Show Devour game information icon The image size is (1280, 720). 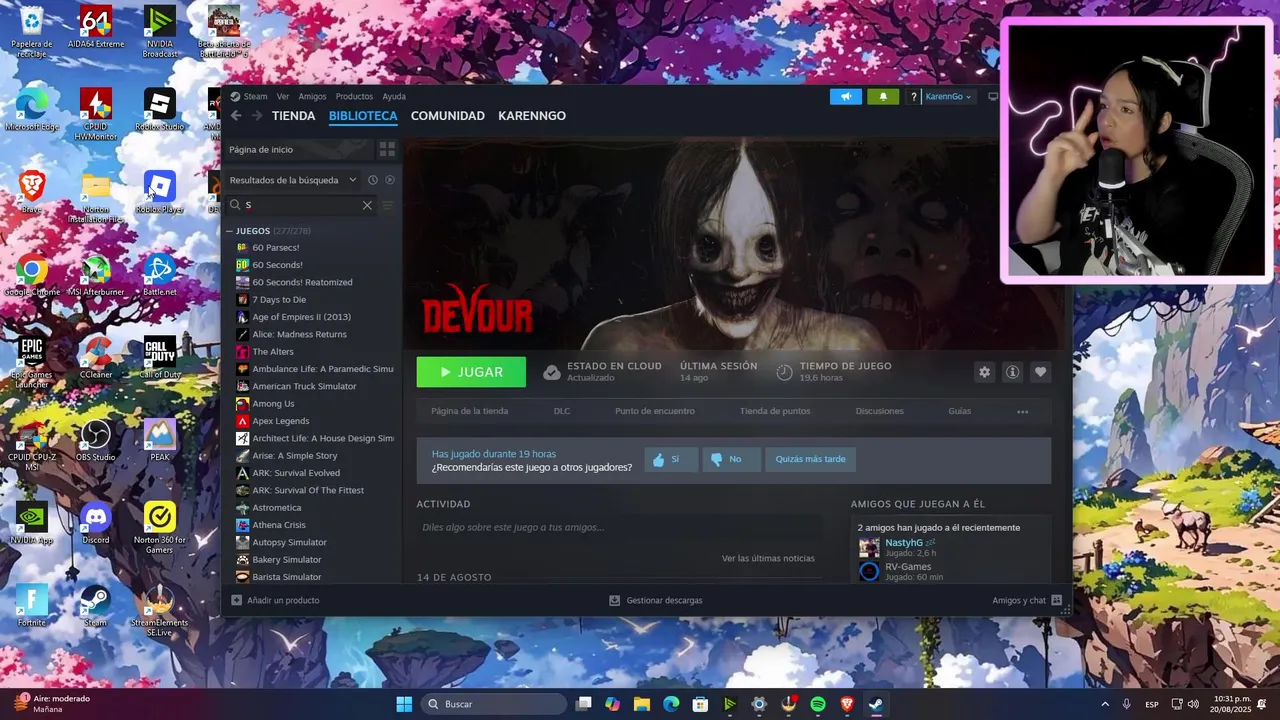[1012, 372]
